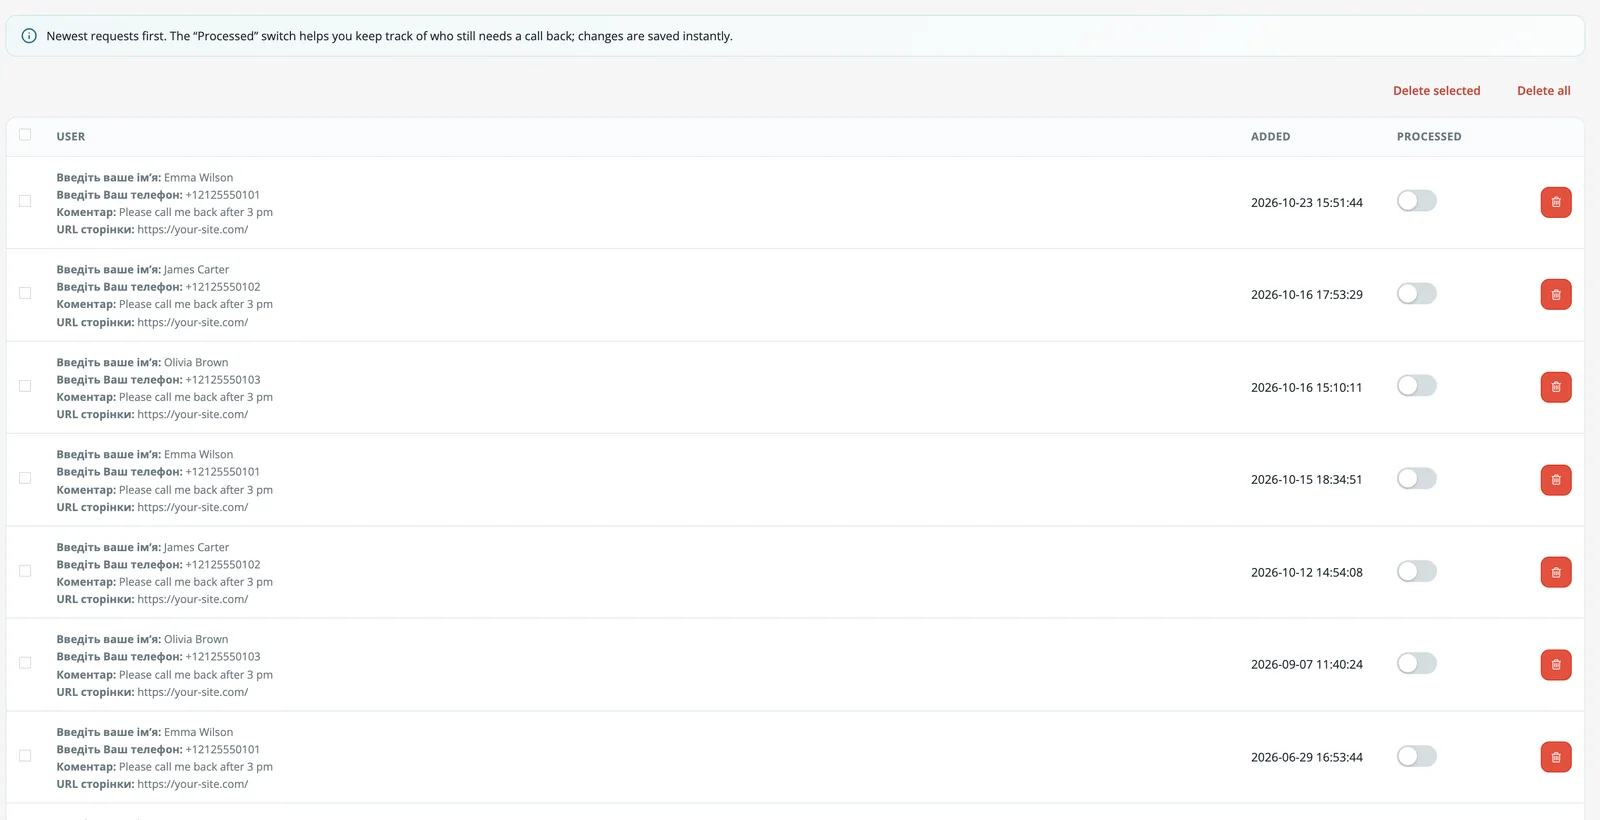This screenshot has height=820, width=1600.
Task: Tick the checkbox for the 2026-09-07 11:40:24 row
Action: click(25, 663)
